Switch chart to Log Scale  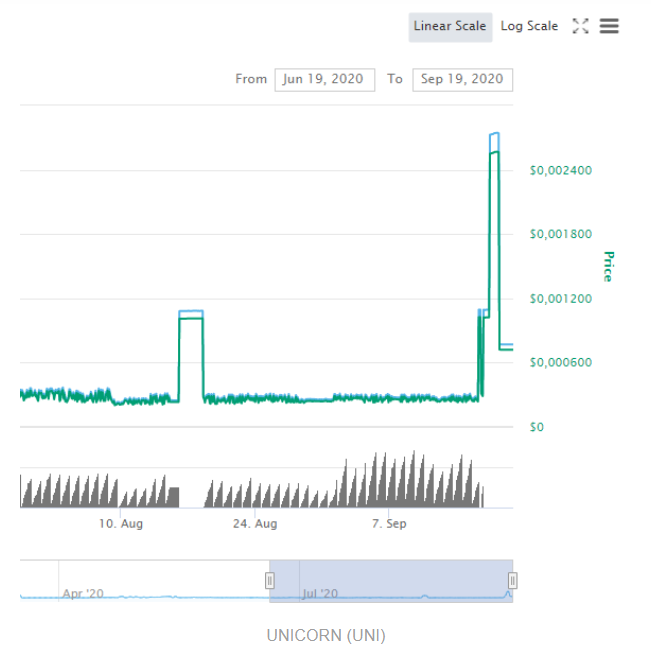pyautogui.click(x=529, y=26)
